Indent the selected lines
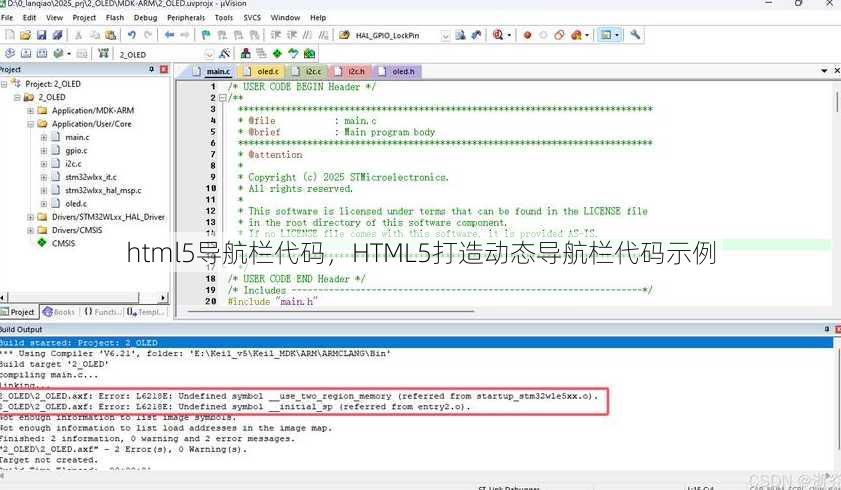841x490 pixels. point(276,35)
